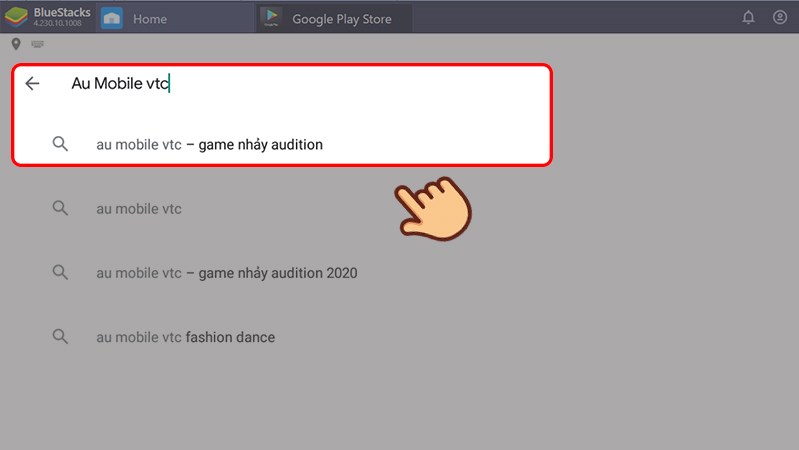Click magnifier icon beside 'au mobile vtc fashion dance'
Viewport: 799px width, 450px height.
[60, 336]
